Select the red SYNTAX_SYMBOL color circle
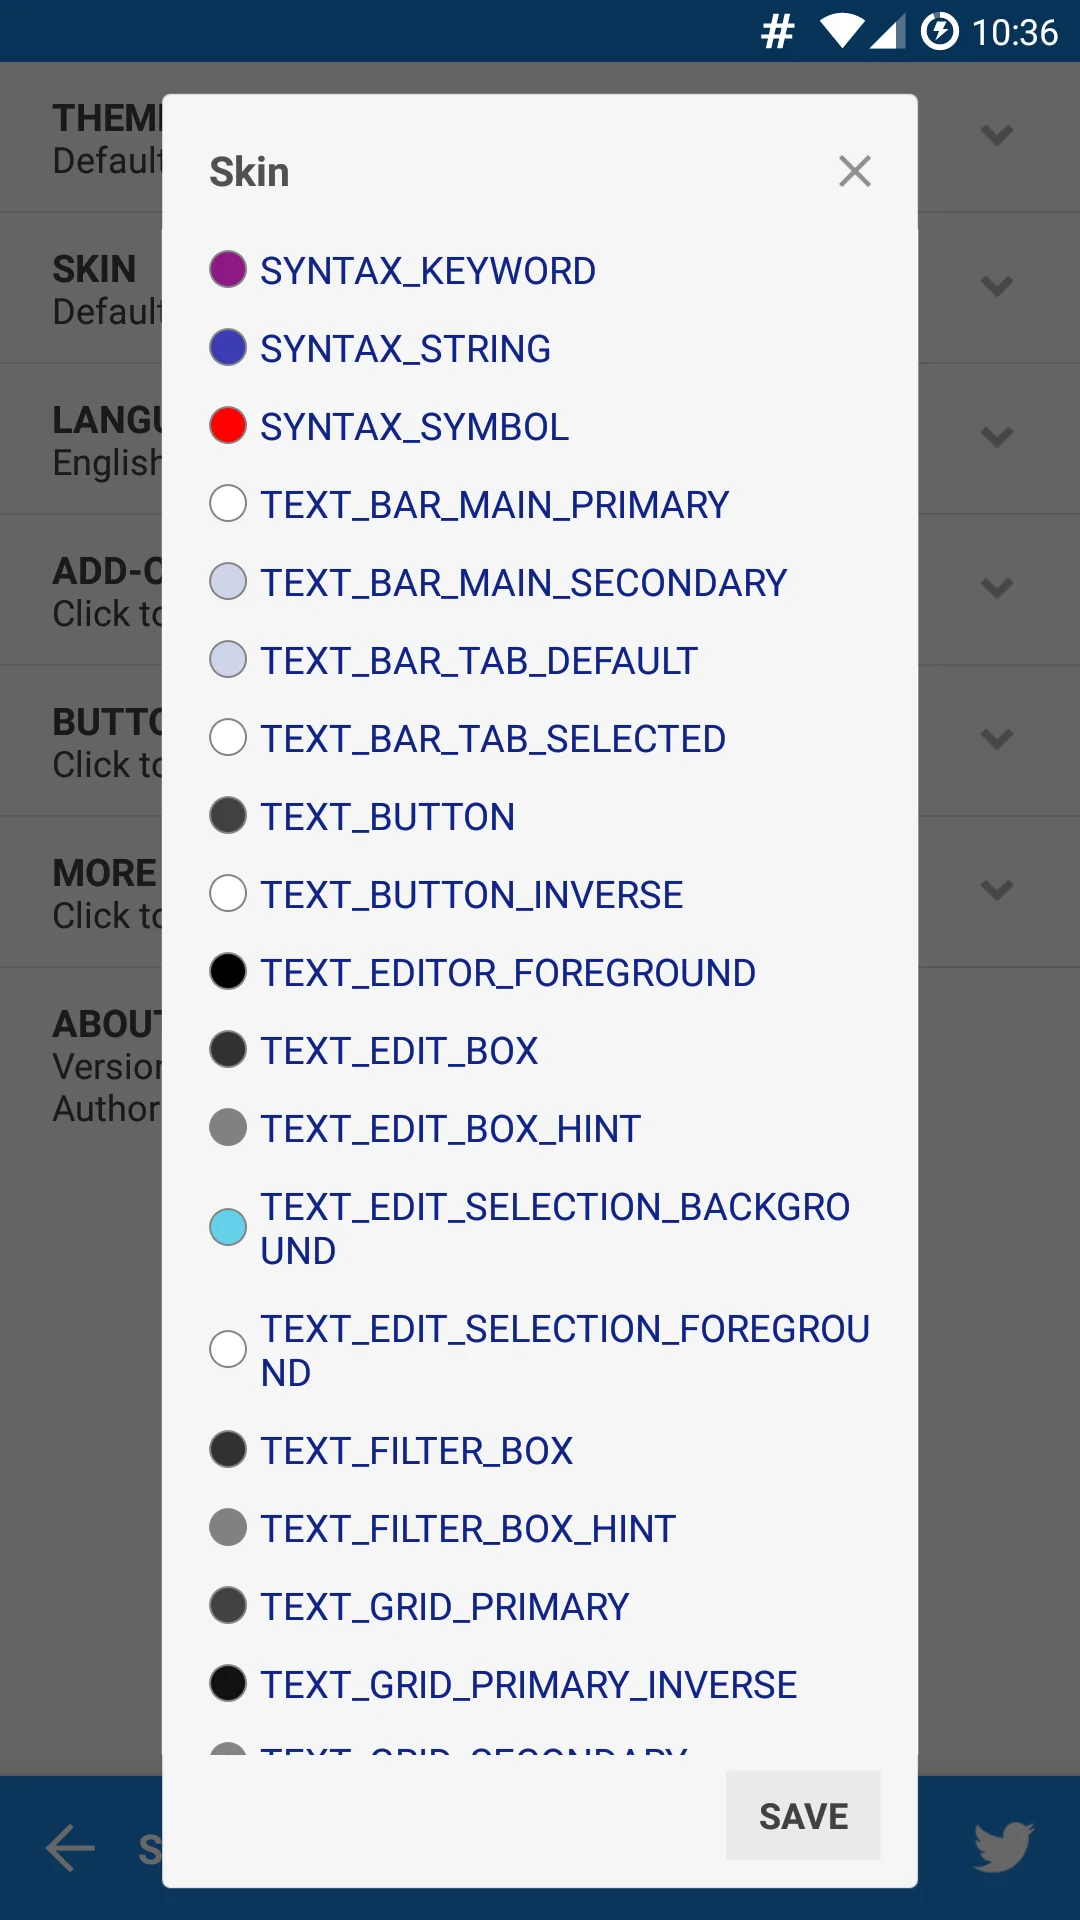The height and width of the screenshot is (1920, 1080). click(228, 426)
